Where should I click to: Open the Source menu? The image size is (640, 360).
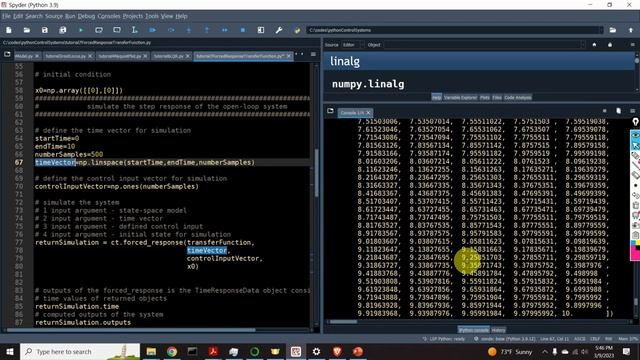[54, 16]
